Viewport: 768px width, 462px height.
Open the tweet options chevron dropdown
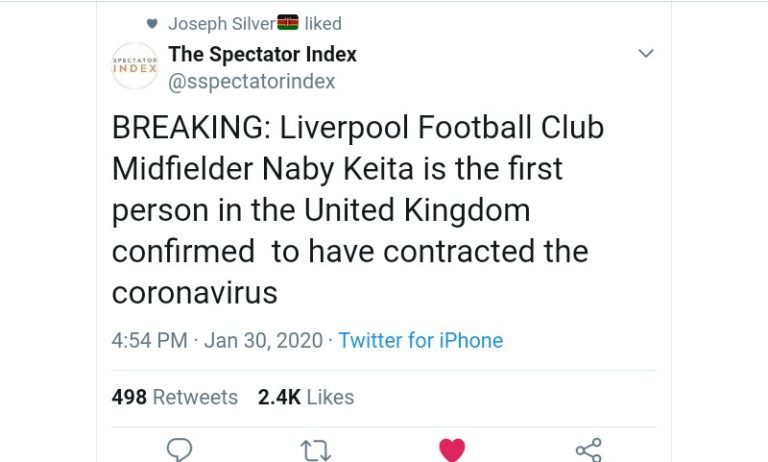click(x=646, y=53)
